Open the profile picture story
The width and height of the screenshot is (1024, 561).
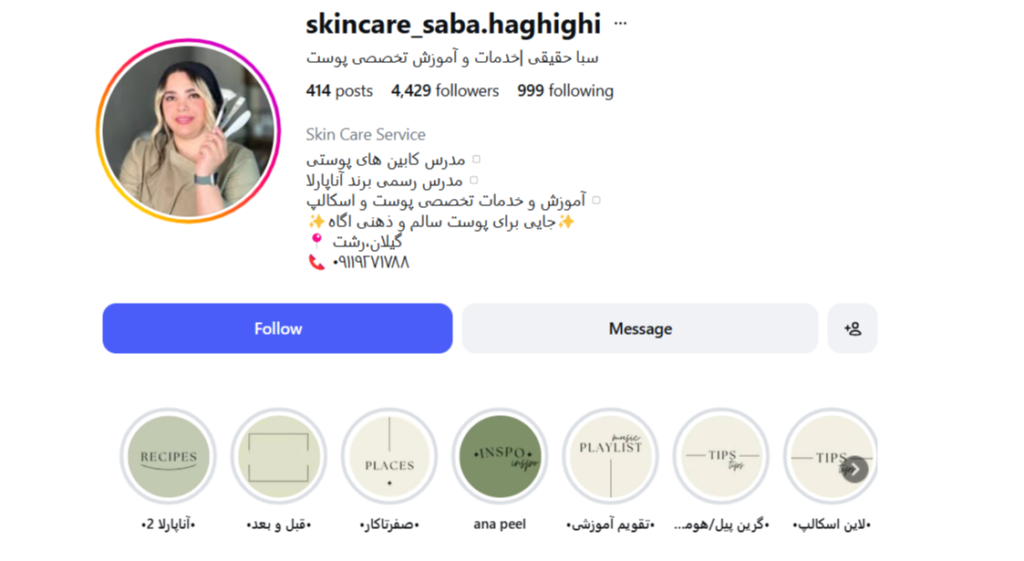(189, 131)
